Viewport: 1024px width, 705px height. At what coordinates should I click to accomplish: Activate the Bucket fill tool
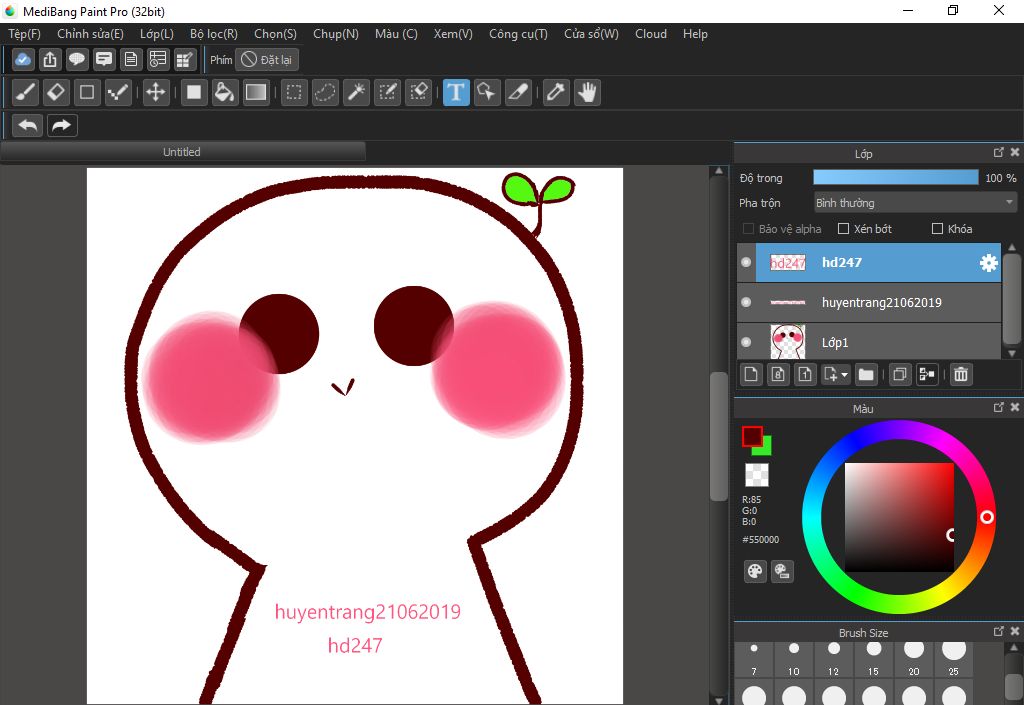225,93
